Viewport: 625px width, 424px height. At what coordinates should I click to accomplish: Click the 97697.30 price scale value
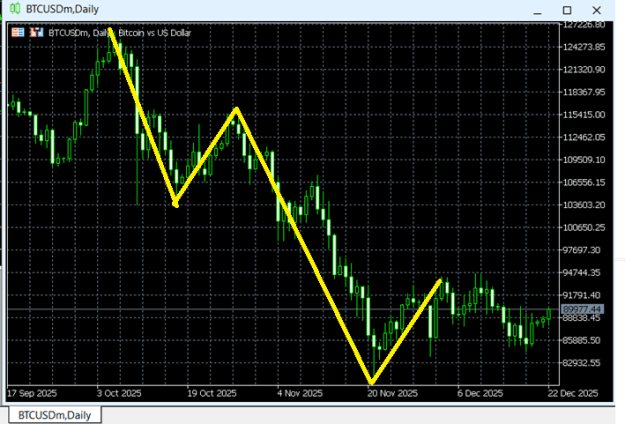(x=584, y=250)
